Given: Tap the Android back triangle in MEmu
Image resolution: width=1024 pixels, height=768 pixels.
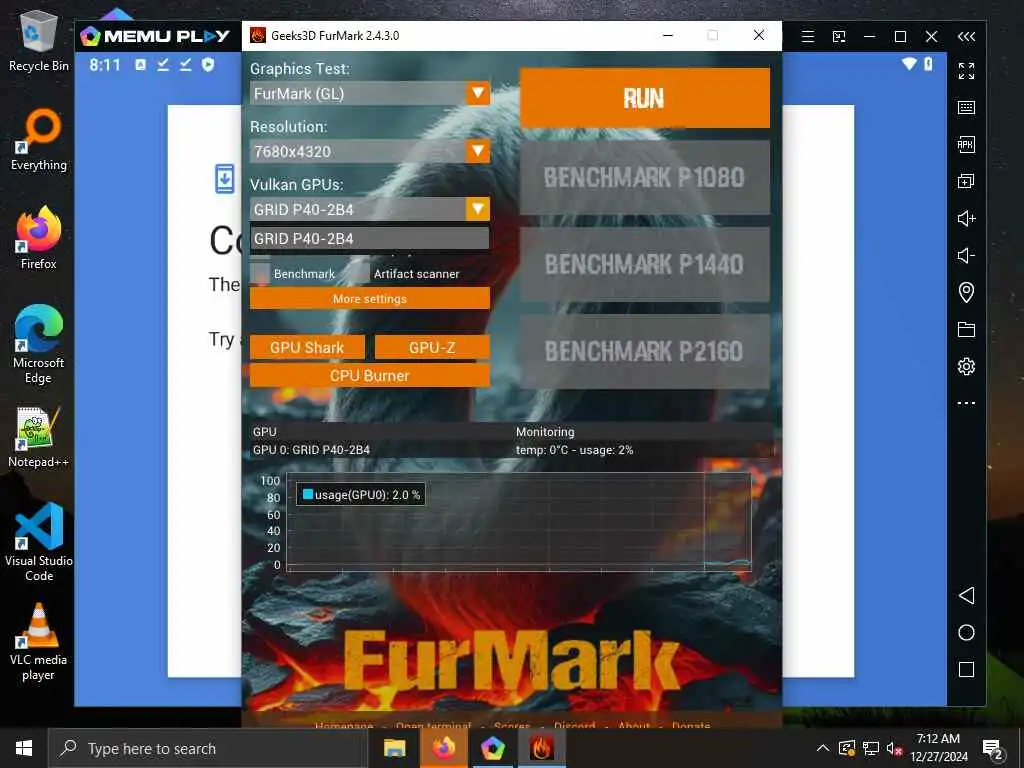Looking at the screenshot, I should [x=966, y=595].
